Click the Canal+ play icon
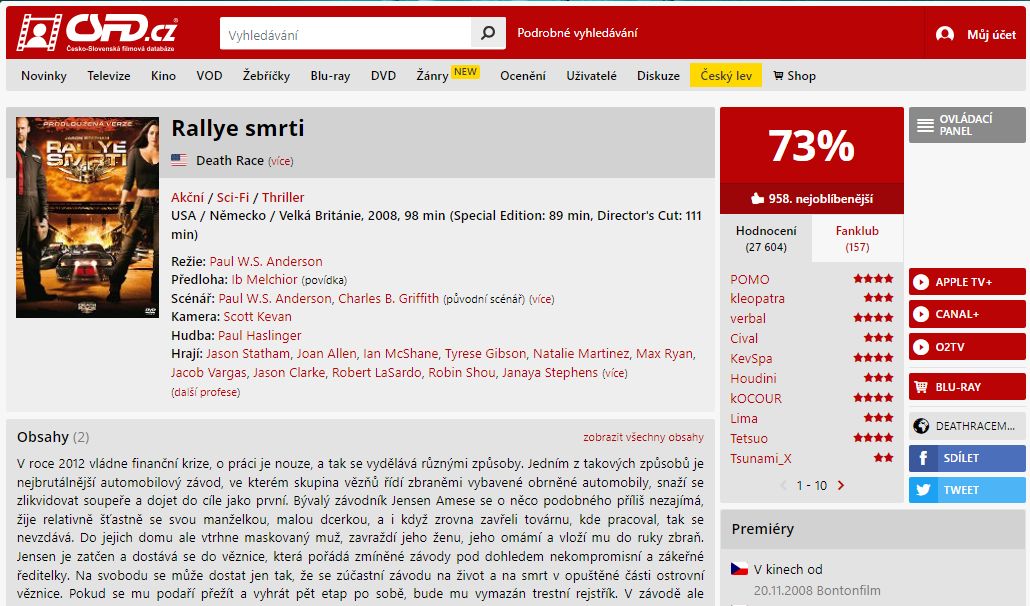 pos(921,314)
